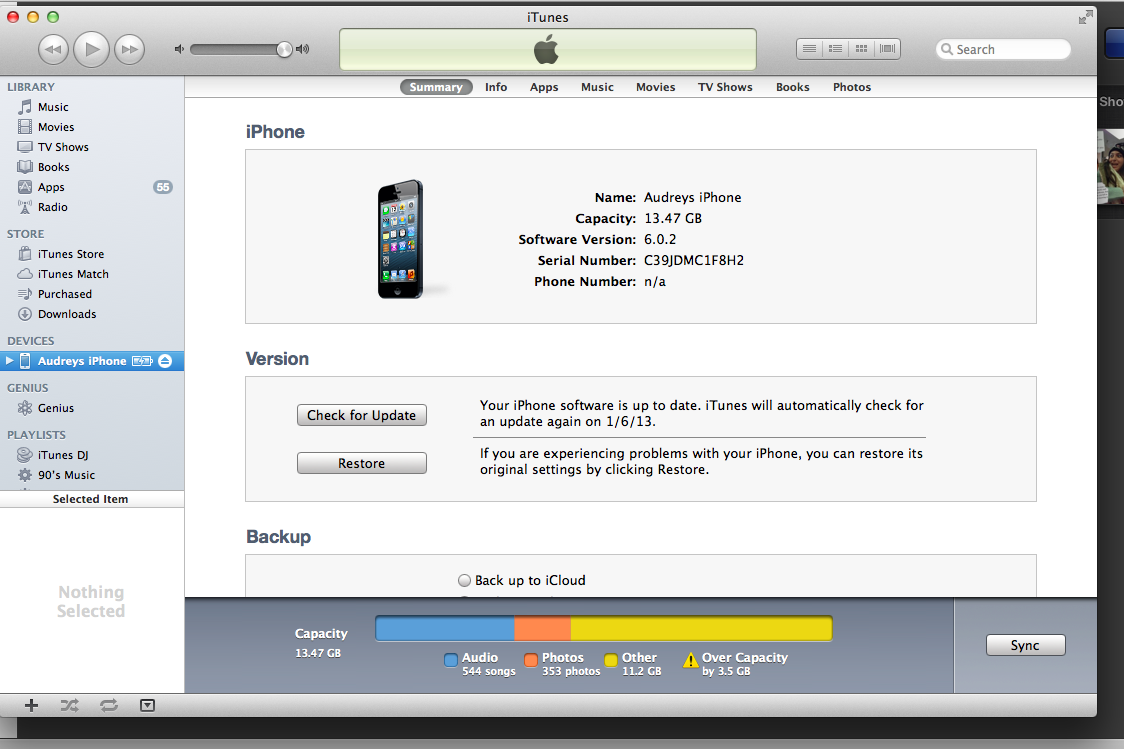This screenshot has height=749, width=1124.
Task: Switch to album list view icon
Action: point(835,49)
